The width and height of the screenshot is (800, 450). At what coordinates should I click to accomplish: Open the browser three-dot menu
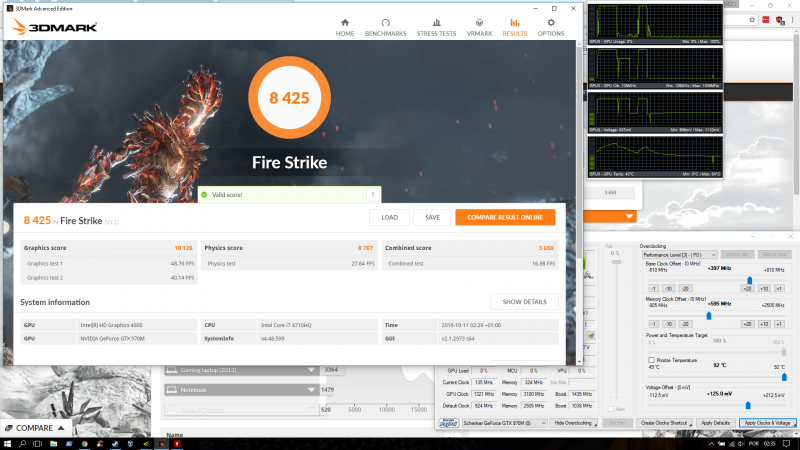tap(793, 20)
